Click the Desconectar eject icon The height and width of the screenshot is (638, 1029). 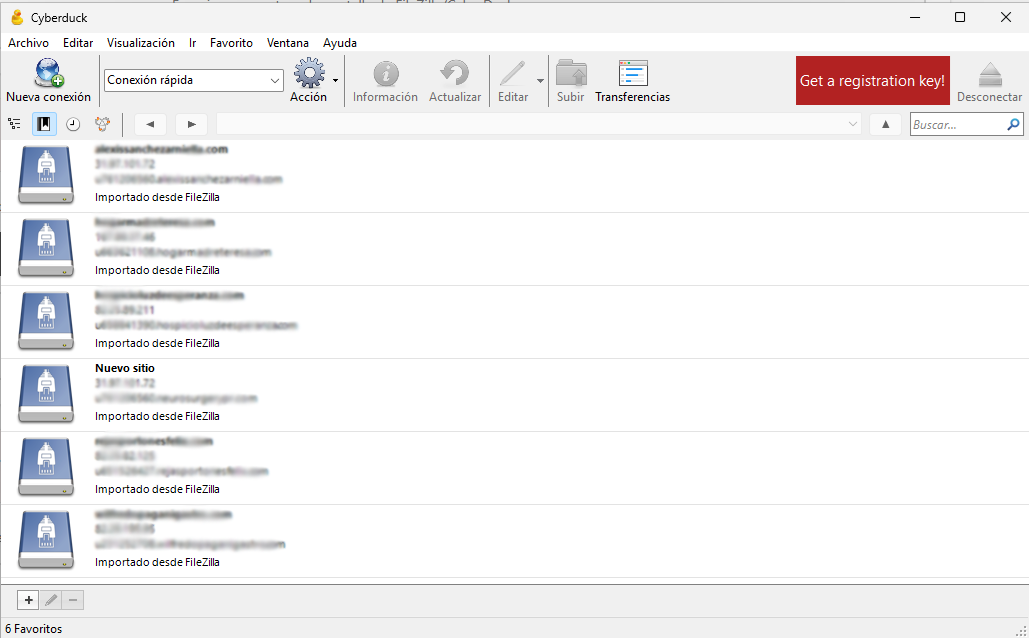tap(989, 73)
